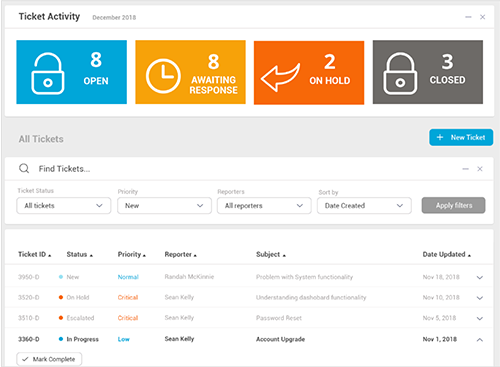Expand ticket 3950-D row details
The image size is (500, 367).
pos(480,277)
